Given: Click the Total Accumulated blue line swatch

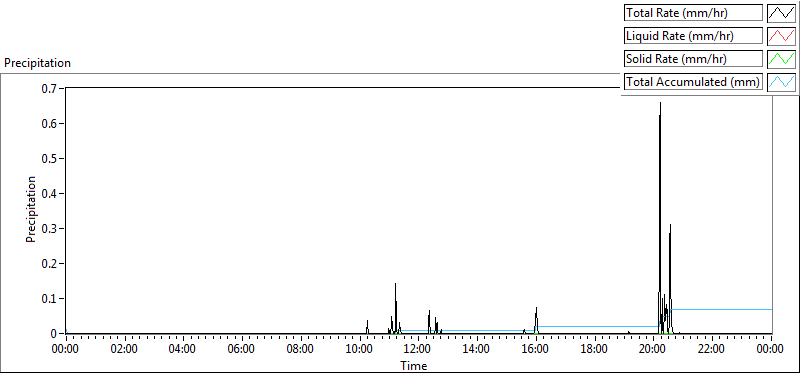Looking at the screenshot, I should (782, 82).
